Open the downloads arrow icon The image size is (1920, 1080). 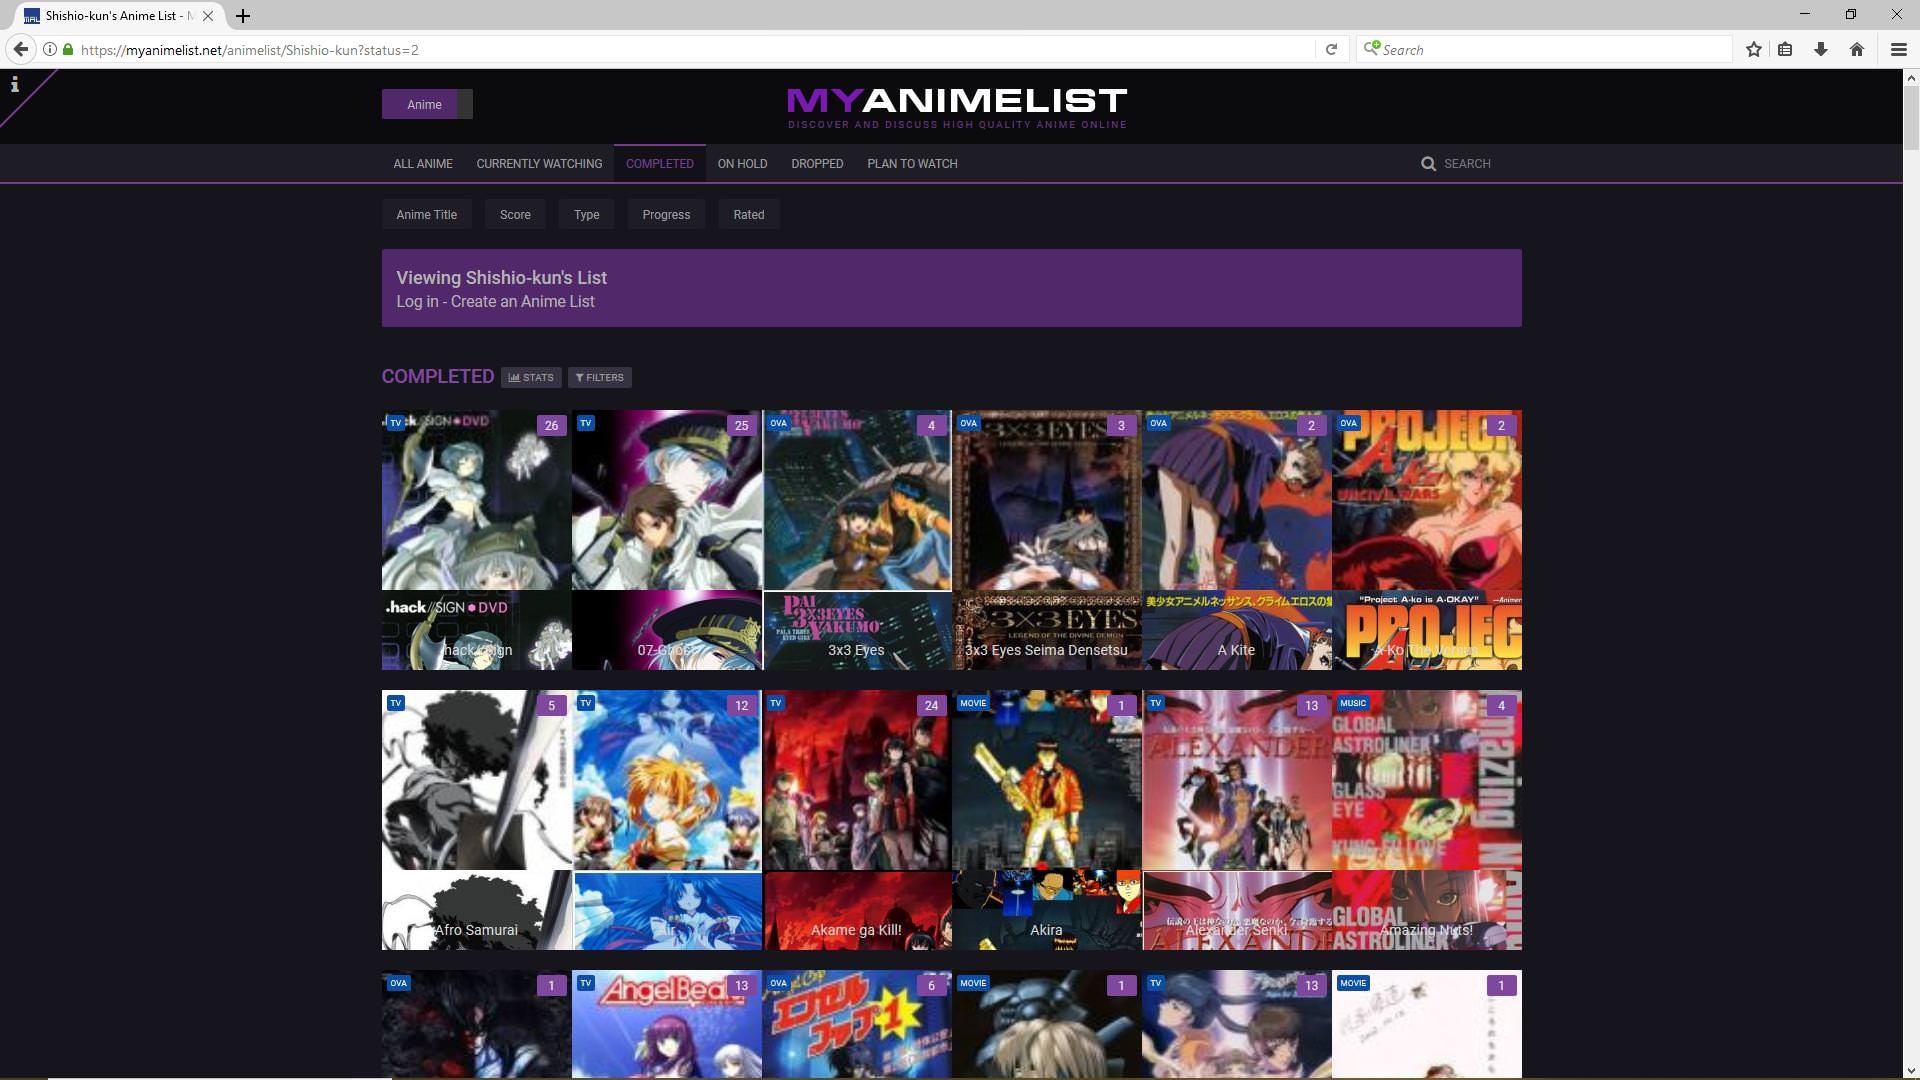(x=1821, y=49)
